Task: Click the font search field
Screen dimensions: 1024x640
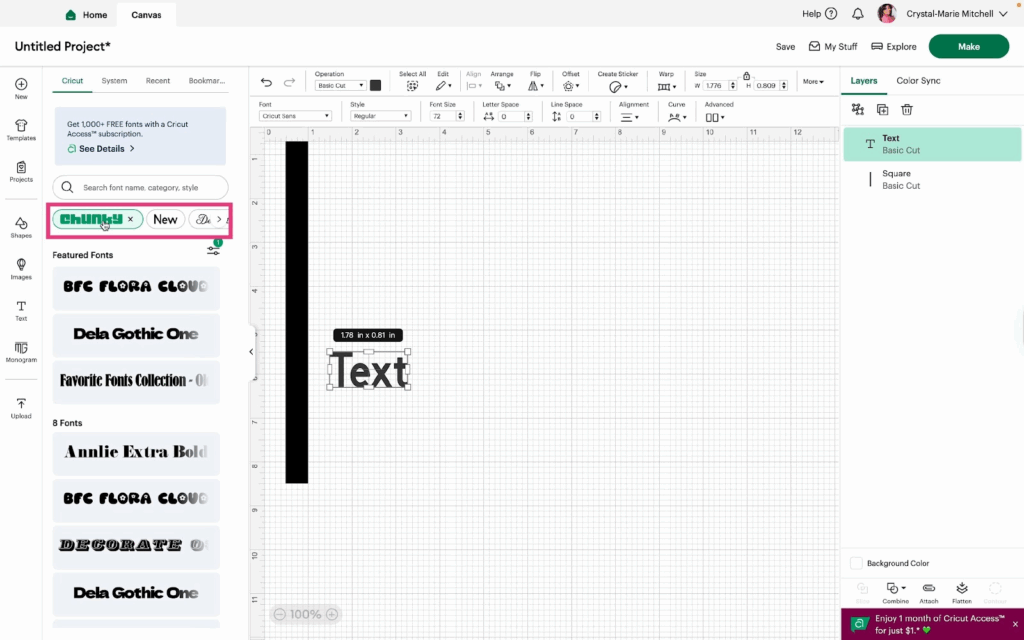Action: click(140, 187)
